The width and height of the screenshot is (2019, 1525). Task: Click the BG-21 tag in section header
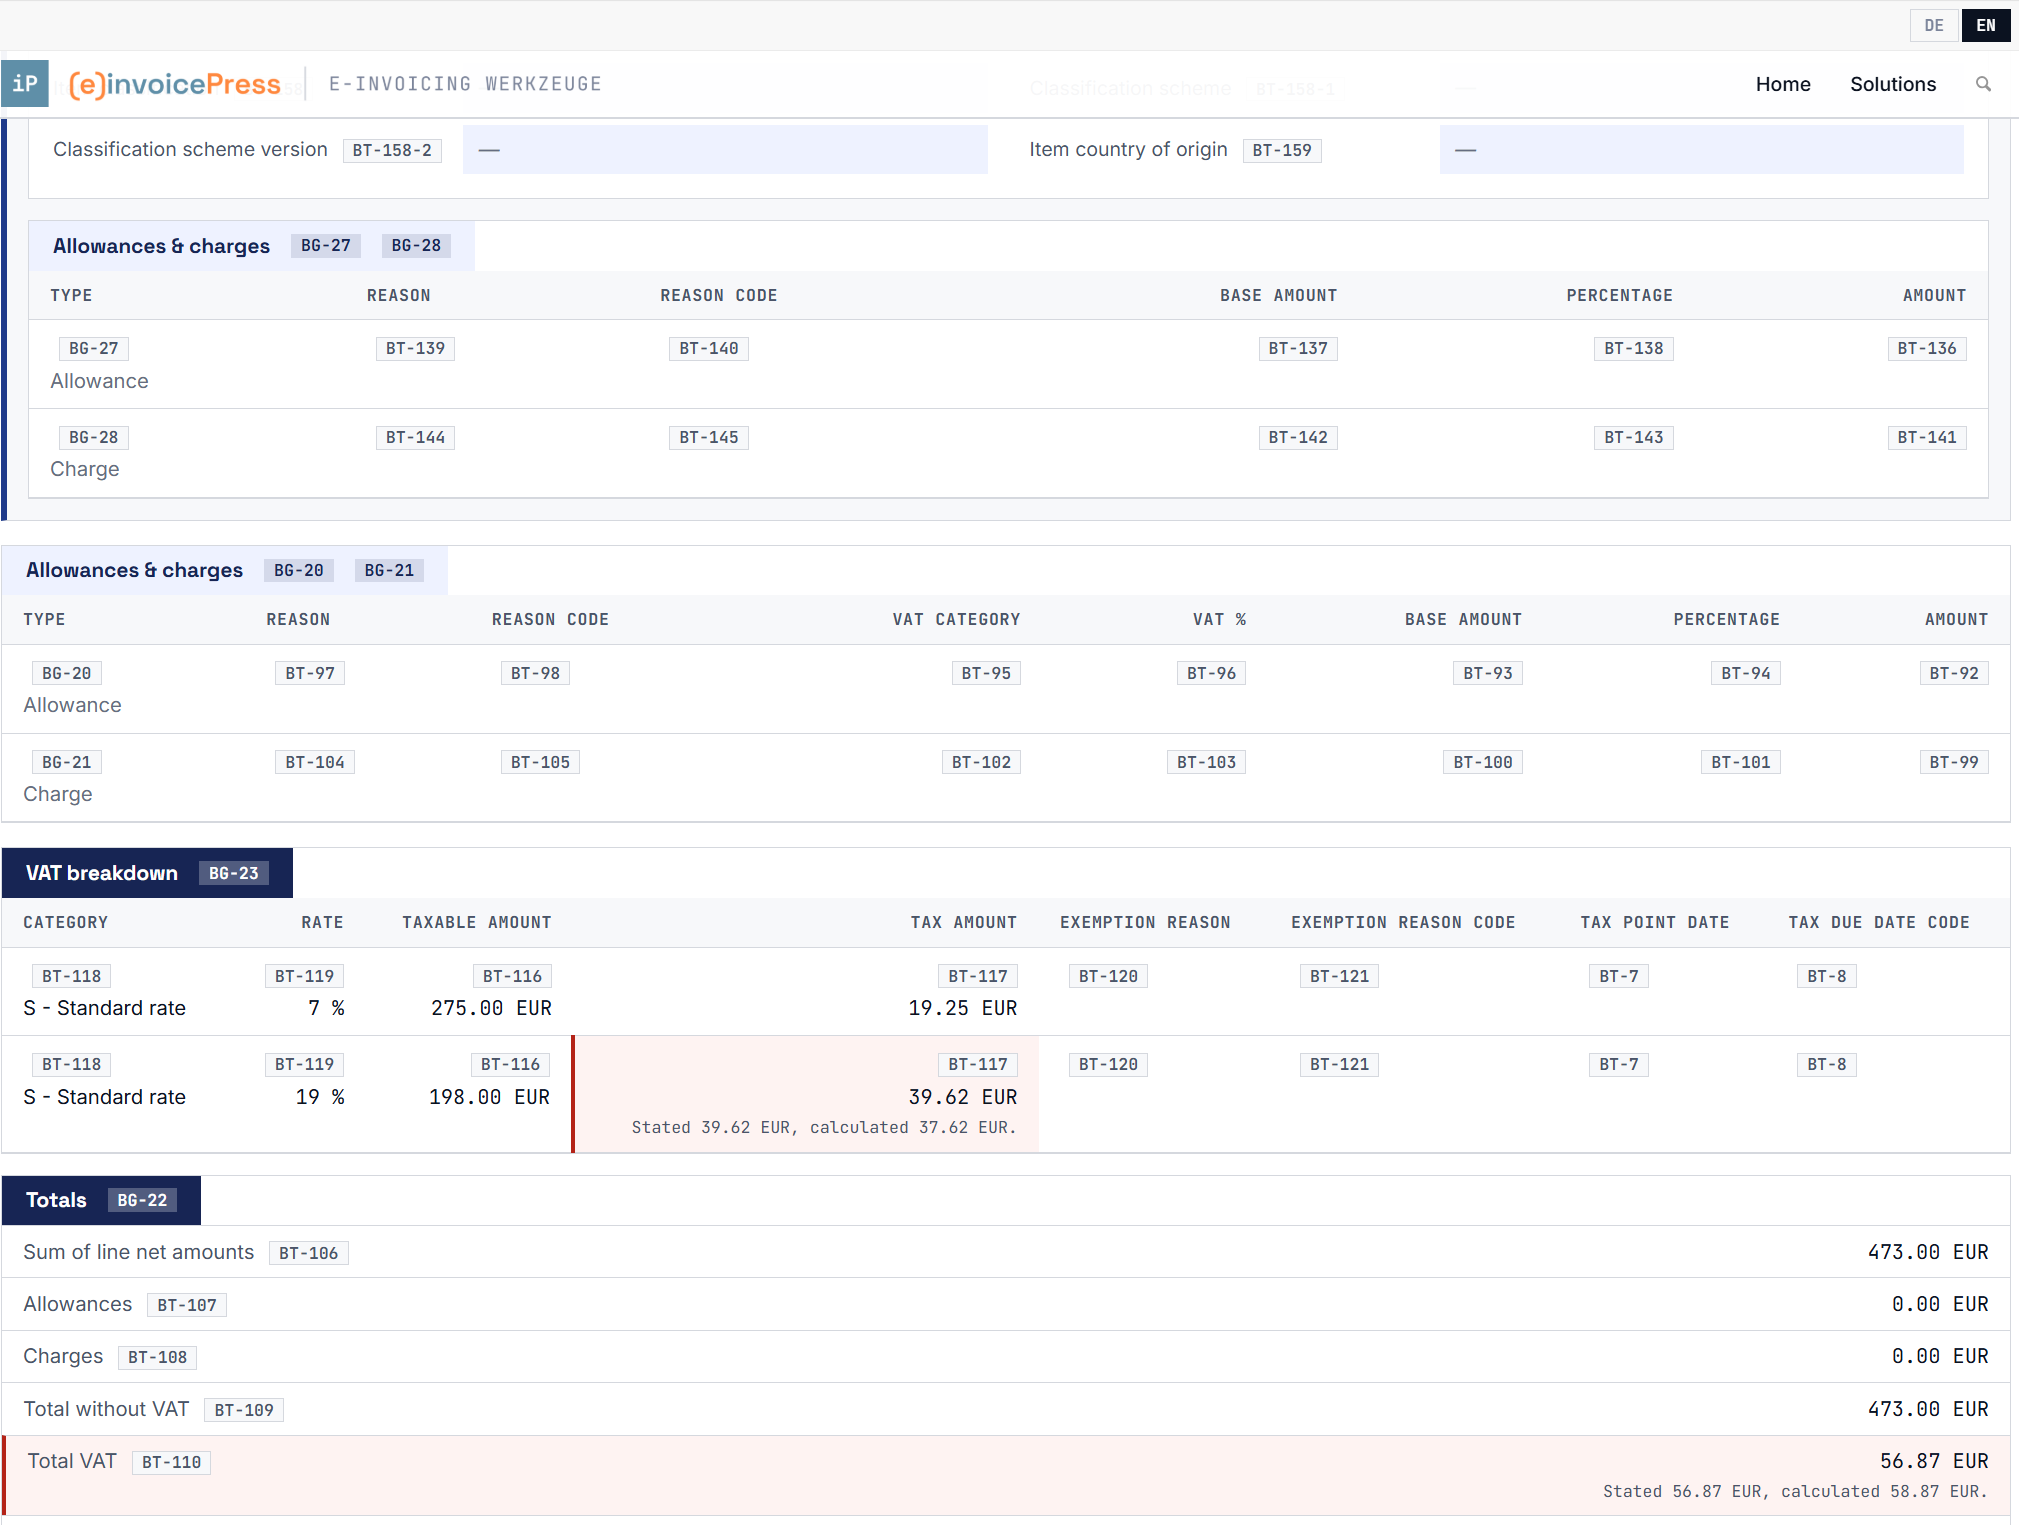coord(389,570)
